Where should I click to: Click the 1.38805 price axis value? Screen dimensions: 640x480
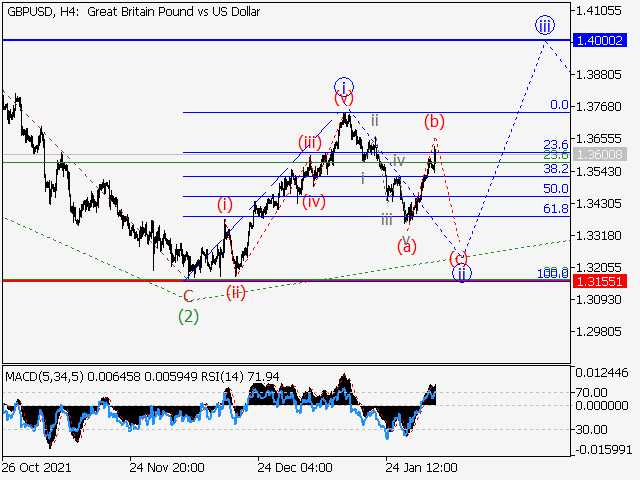[x=598, y=75]
